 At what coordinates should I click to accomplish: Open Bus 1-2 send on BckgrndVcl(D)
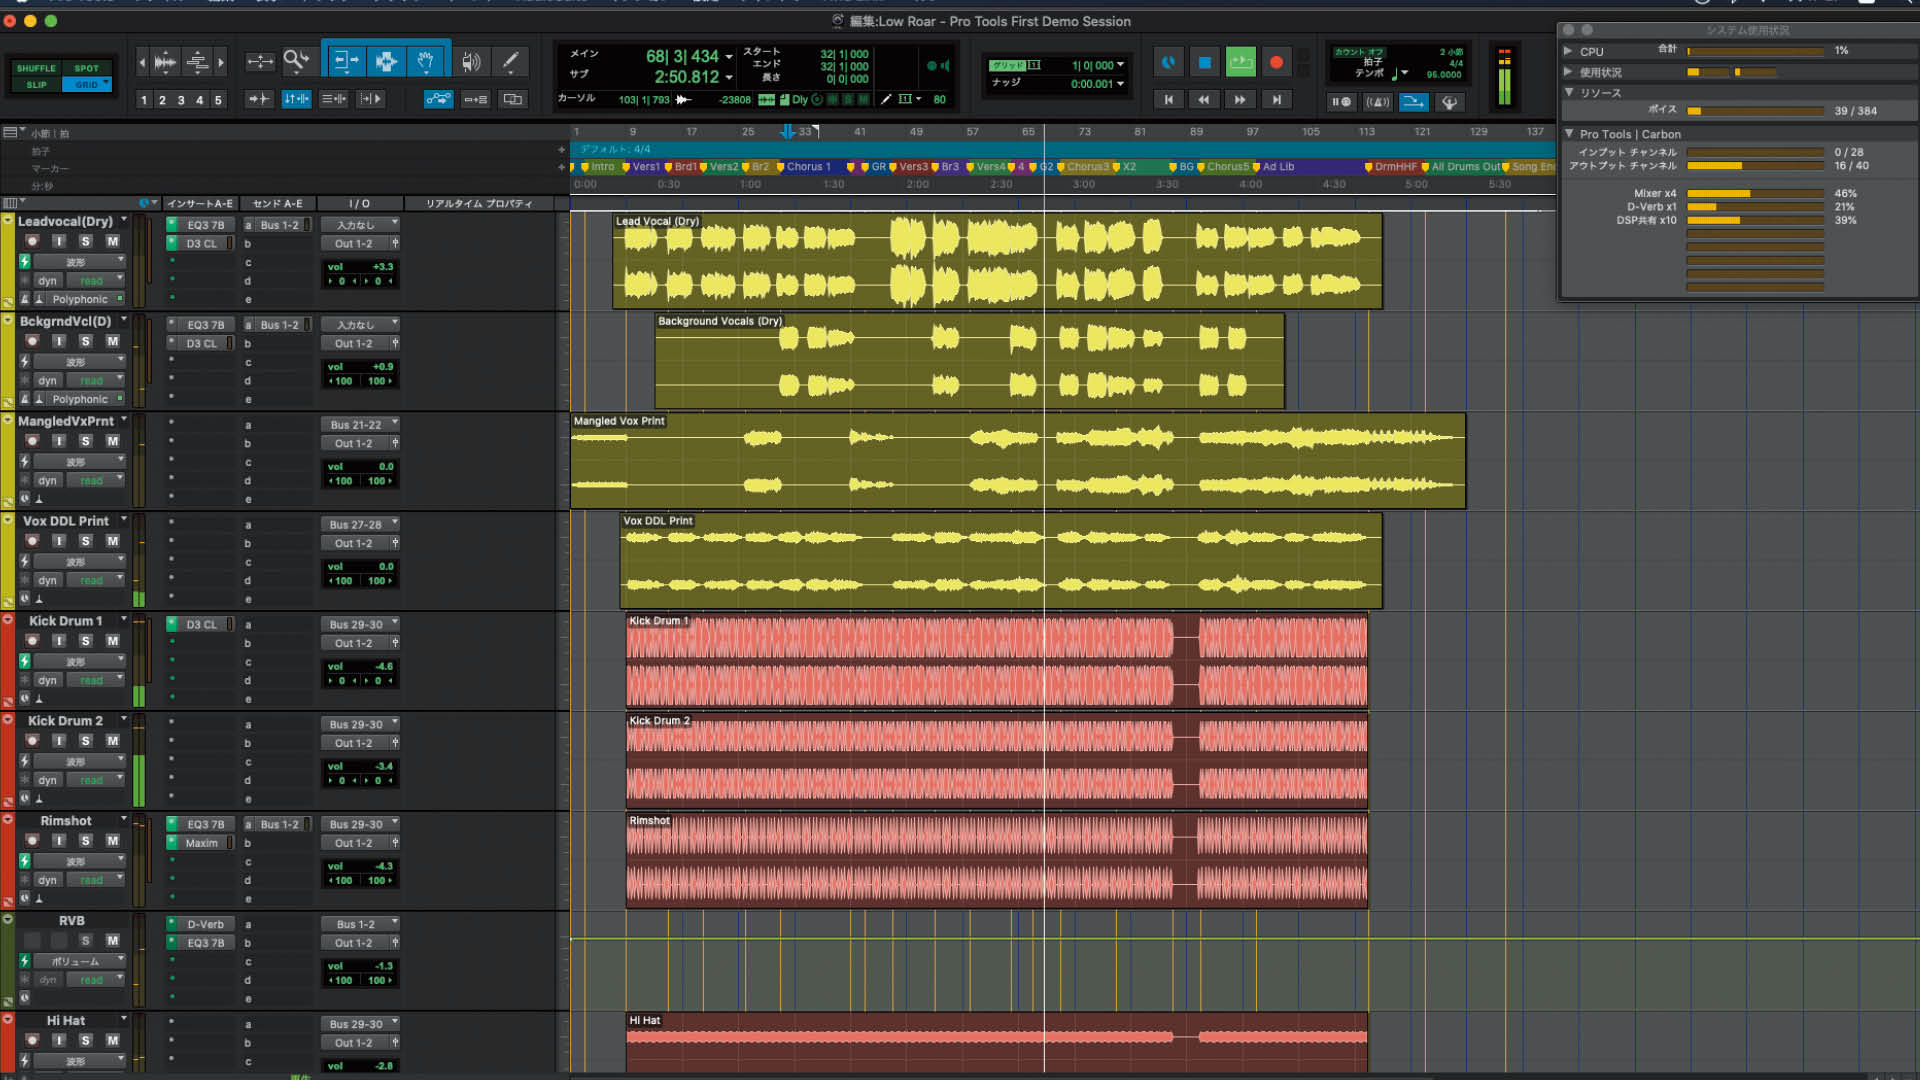(279, 325)
